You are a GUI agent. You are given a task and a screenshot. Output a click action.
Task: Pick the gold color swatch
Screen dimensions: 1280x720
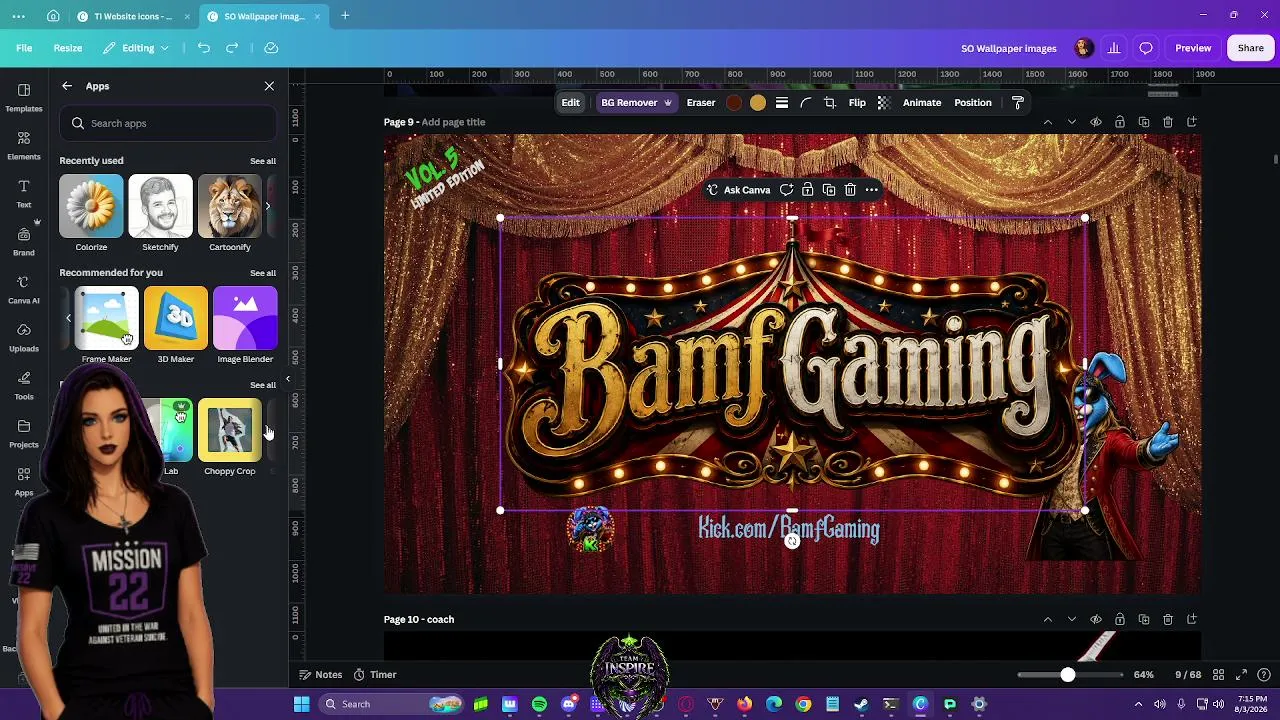click(758, 103)
